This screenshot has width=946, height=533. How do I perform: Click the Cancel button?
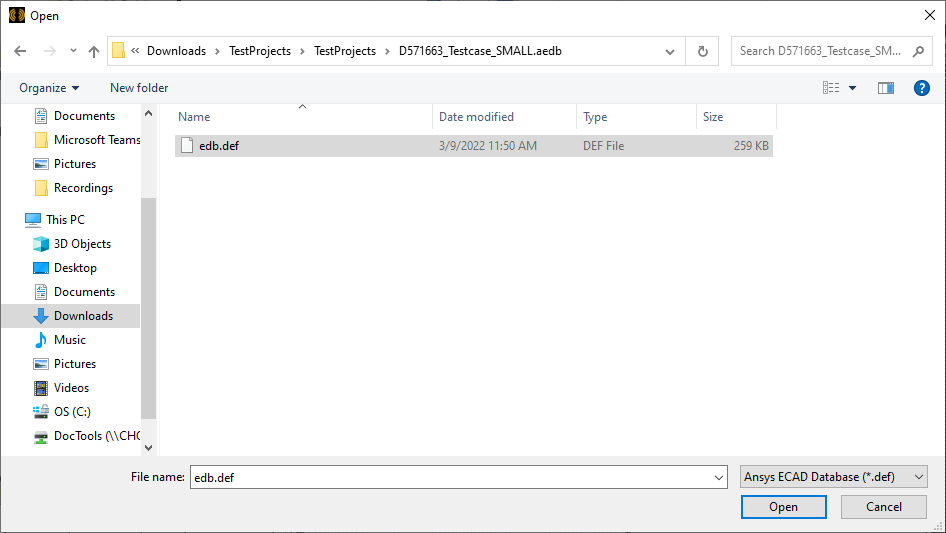point(884,507)
